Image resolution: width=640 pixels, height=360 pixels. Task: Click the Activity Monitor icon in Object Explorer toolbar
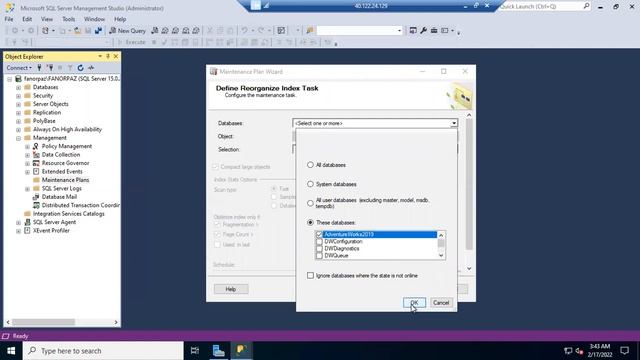91,68
